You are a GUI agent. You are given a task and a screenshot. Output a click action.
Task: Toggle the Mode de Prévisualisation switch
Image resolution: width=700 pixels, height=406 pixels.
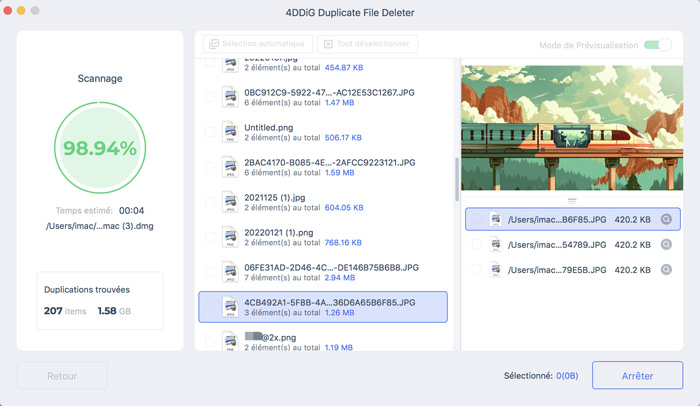pyautogui.click(x=657, y=45)
